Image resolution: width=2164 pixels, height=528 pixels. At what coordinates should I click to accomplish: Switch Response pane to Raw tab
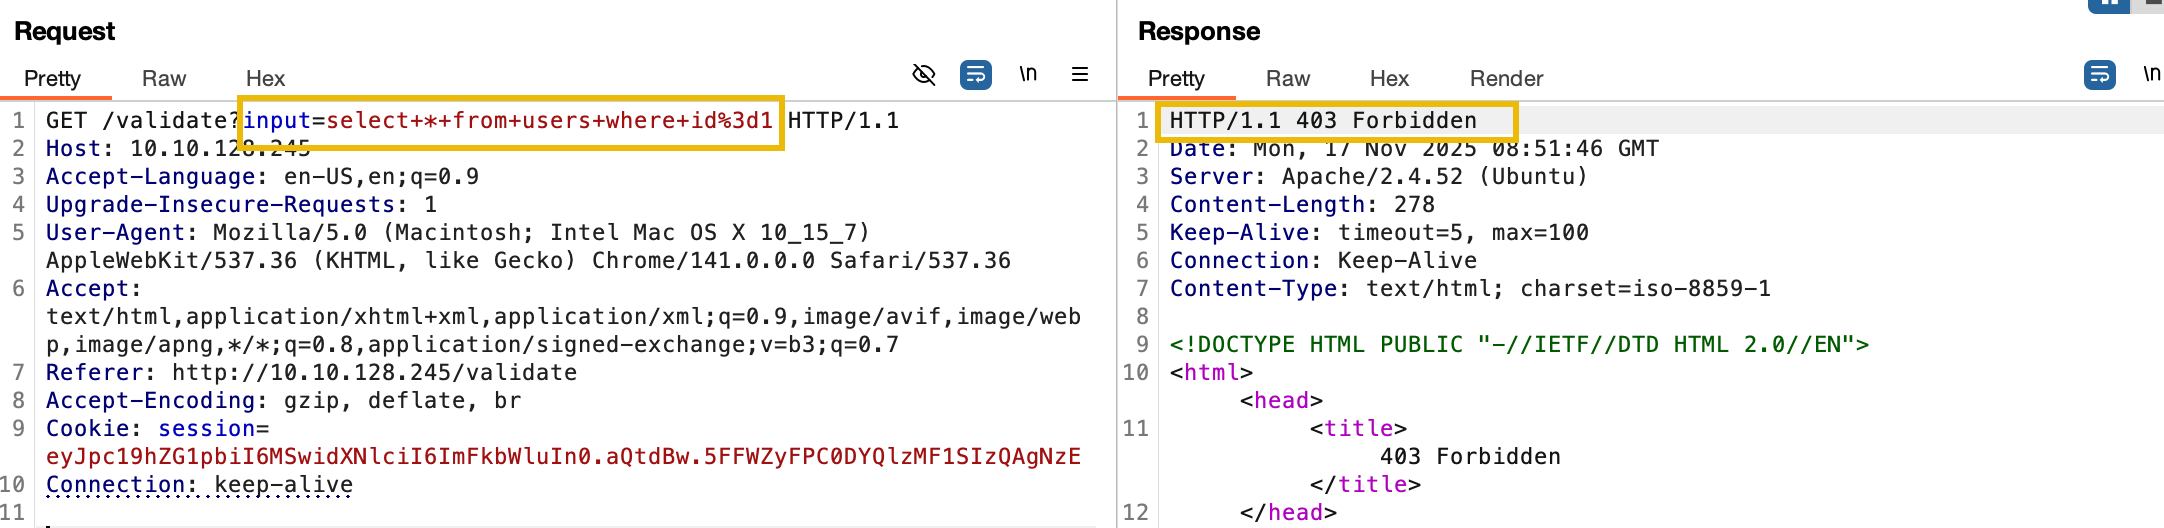click(x=1288, y=78)
